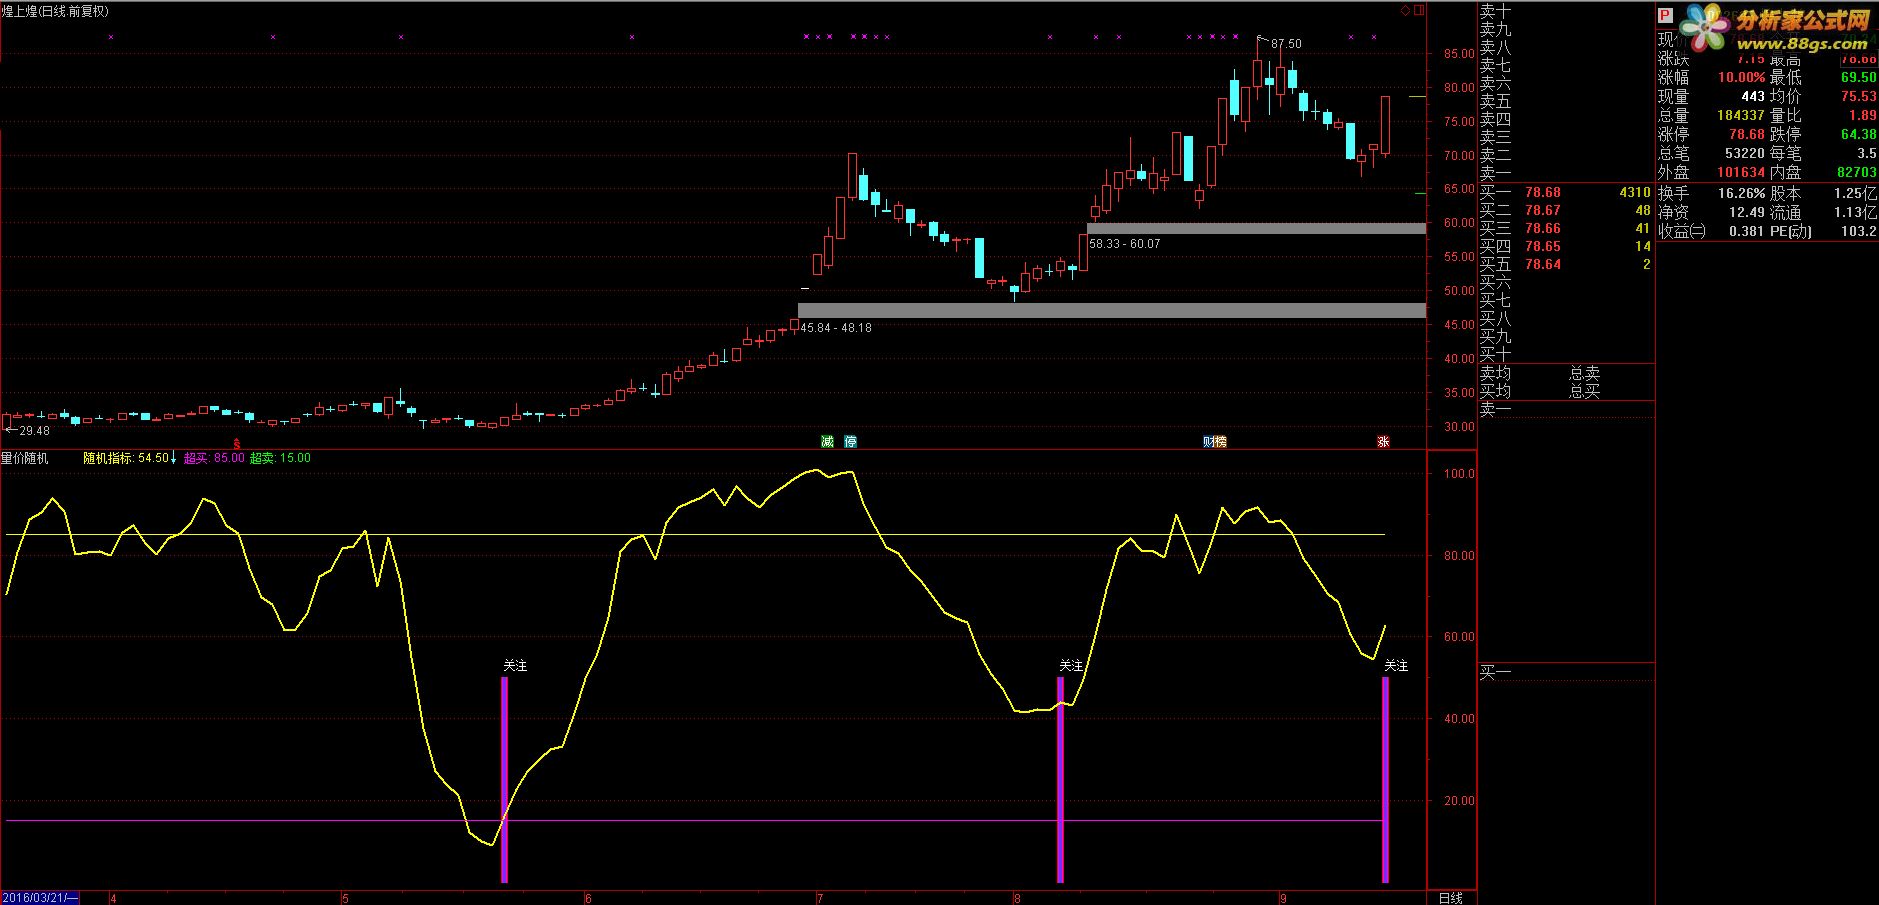The image size is (1879, 905).
Task: Click the 随机指标: 54.50 value label
Action: pyautogui.click(x=126, y=458)
